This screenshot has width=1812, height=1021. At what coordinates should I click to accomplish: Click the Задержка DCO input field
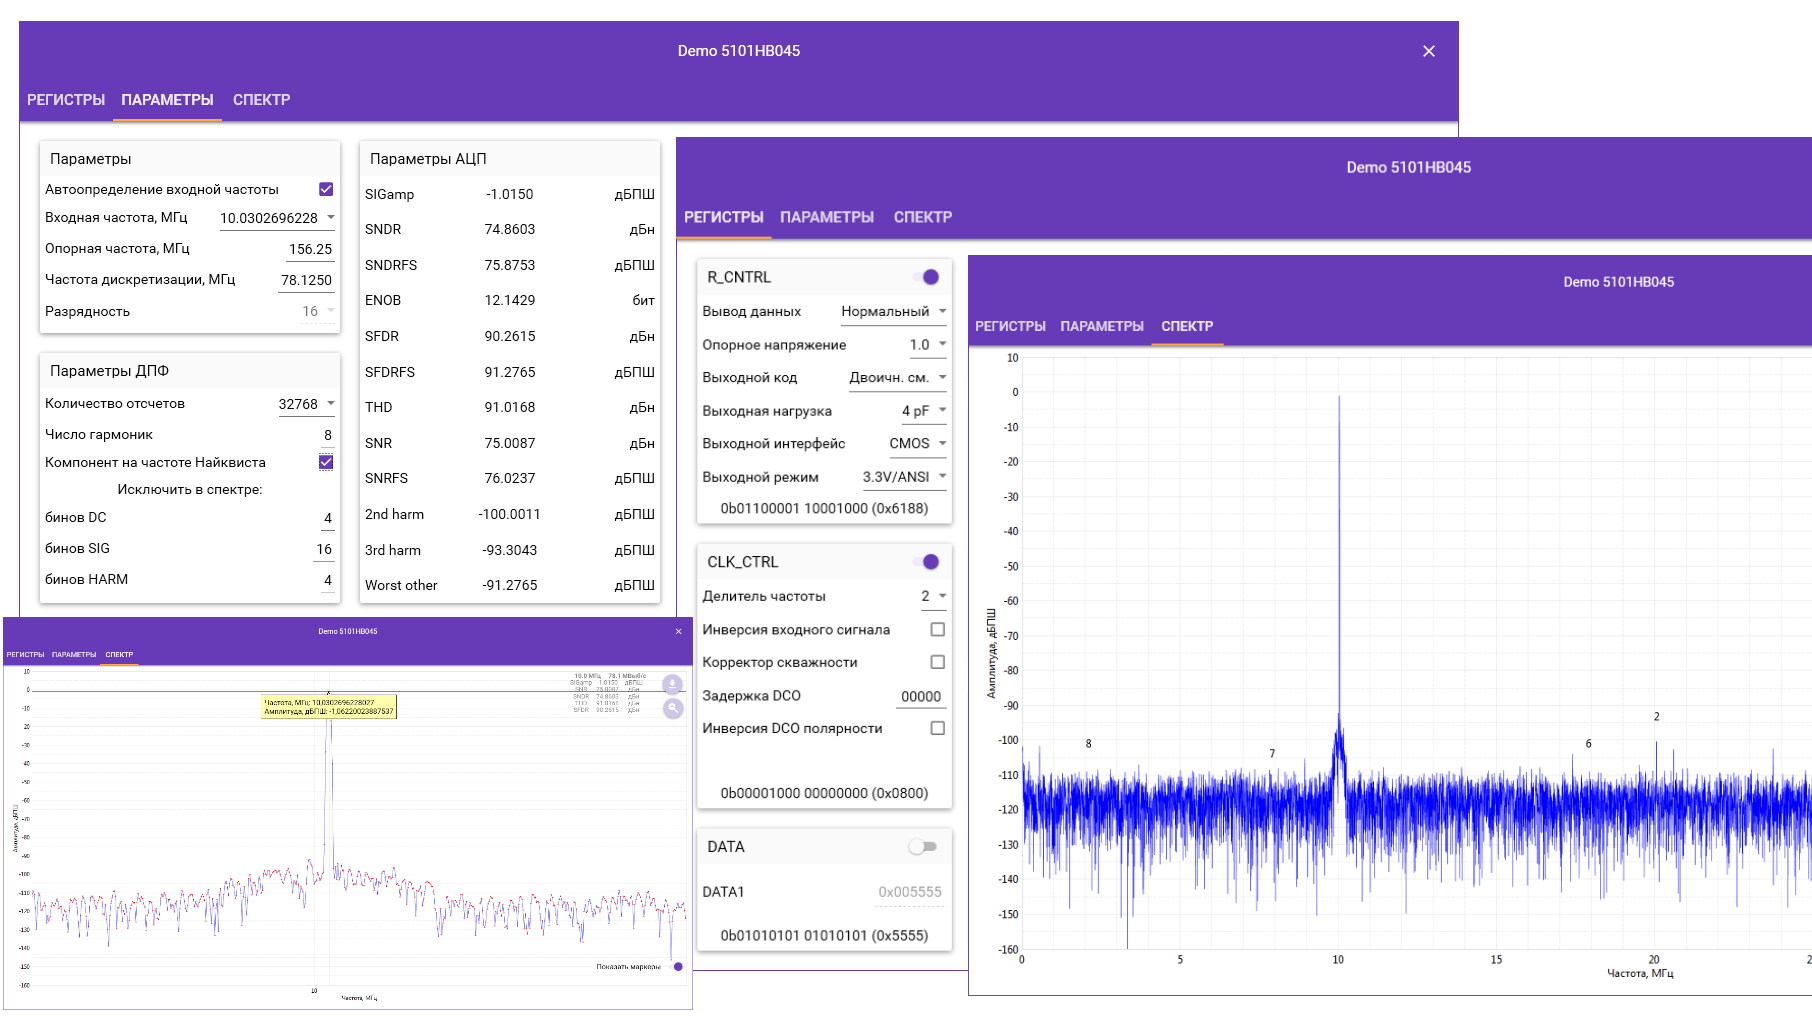921,696
